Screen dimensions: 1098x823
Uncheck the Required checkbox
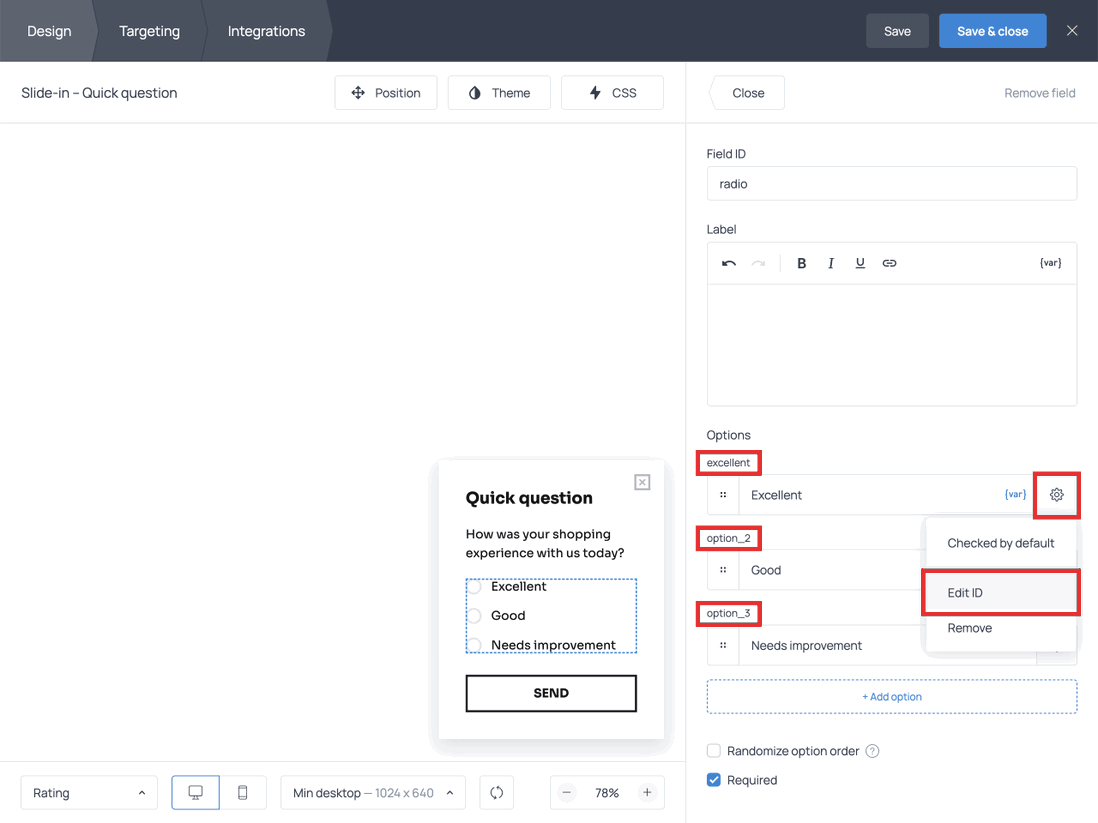(714, 780)
